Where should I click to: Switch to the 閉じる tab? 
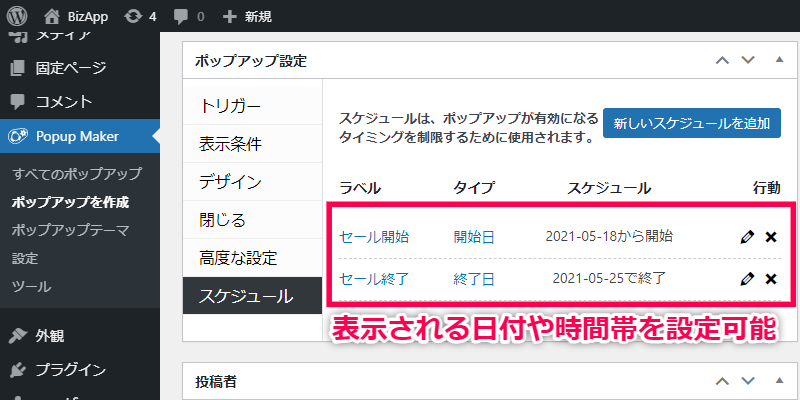pos(253,220)
